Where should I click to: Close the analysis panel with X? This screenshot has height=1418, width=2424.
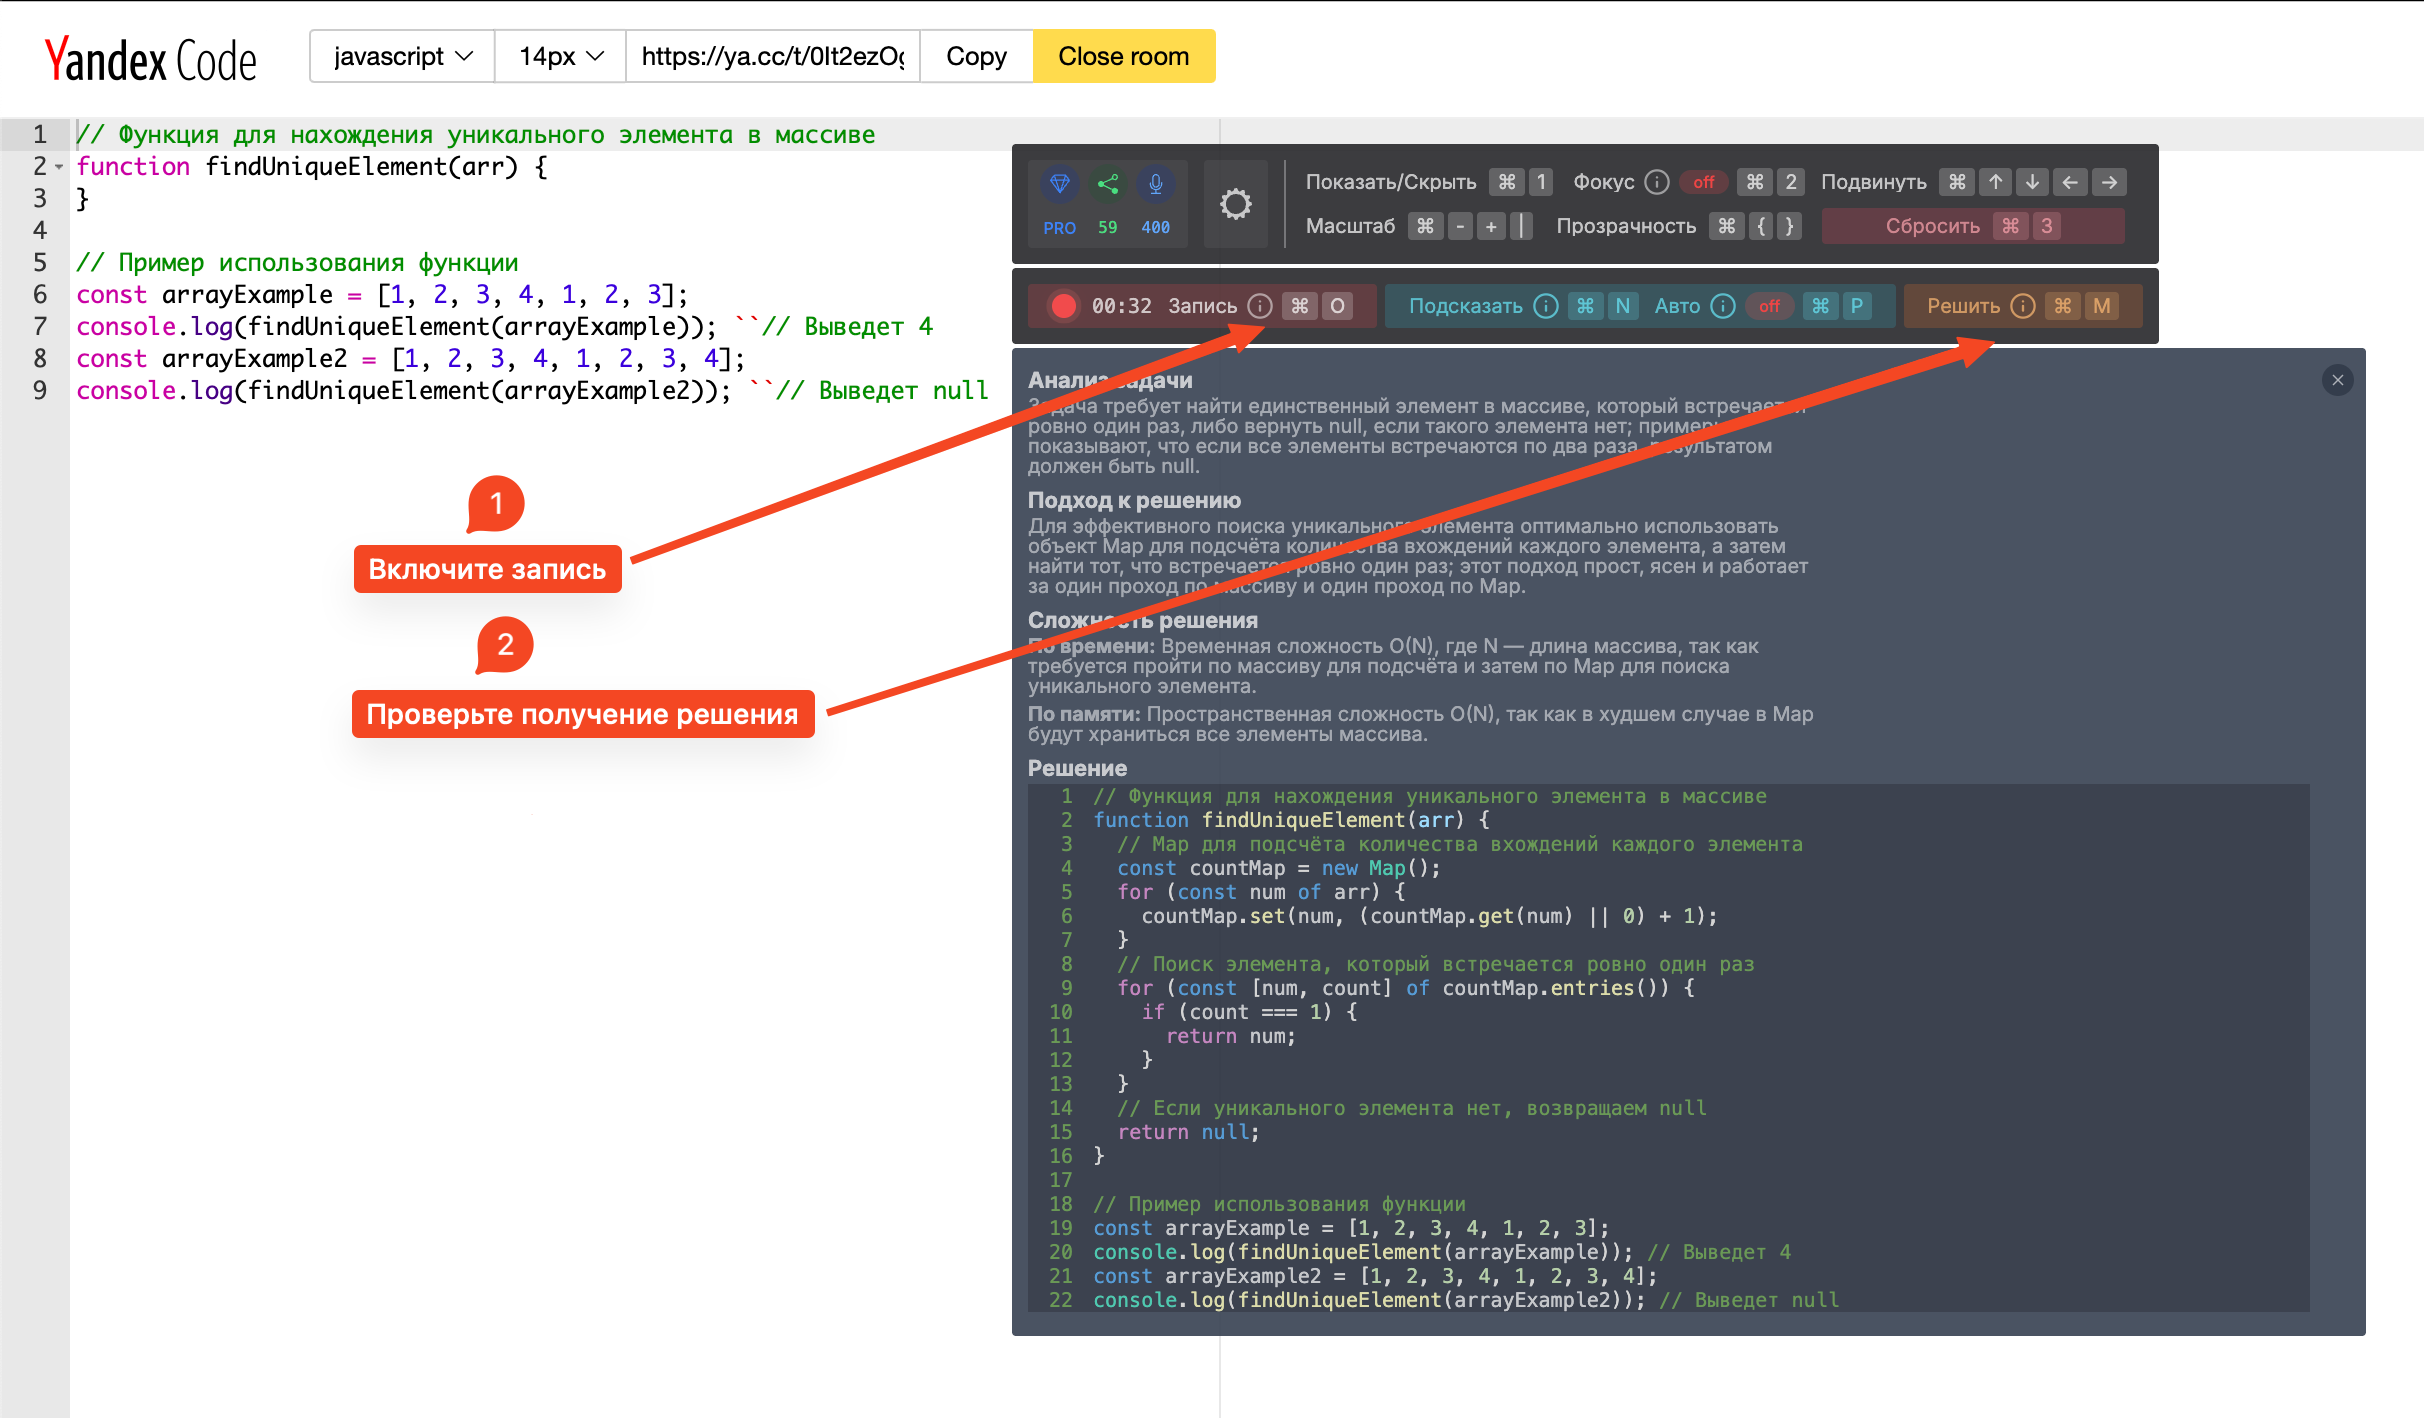click(x=2337, y=380)
